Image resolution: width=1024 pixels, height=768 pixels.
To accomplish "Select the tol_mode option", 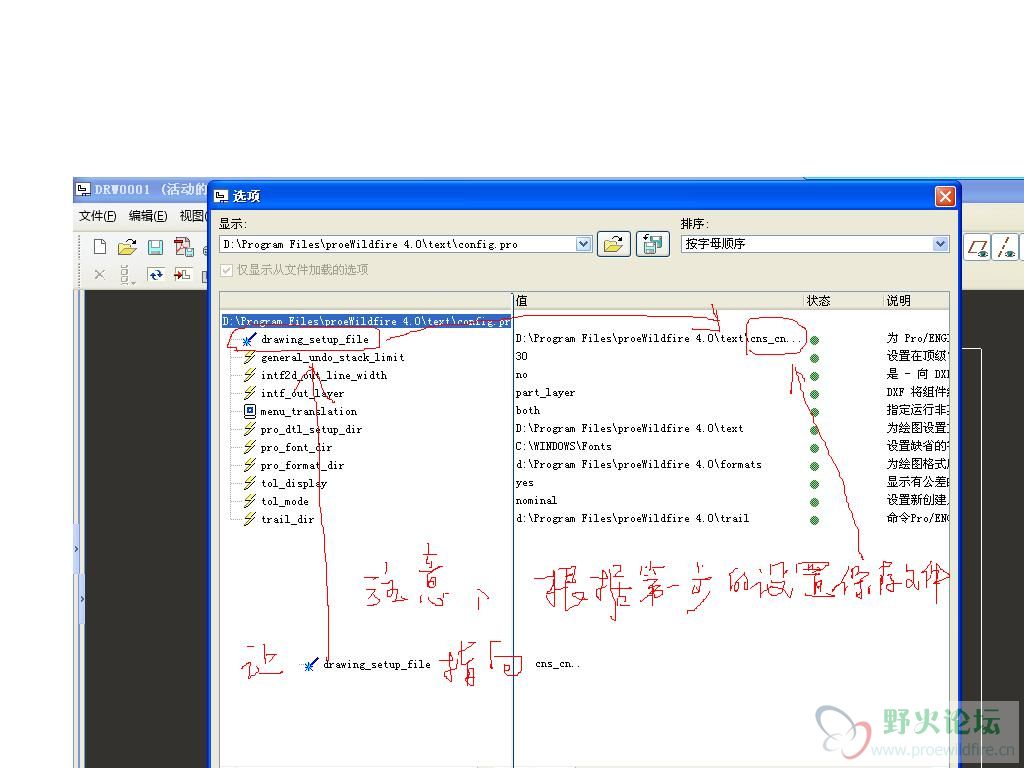I will coord(285,502).
